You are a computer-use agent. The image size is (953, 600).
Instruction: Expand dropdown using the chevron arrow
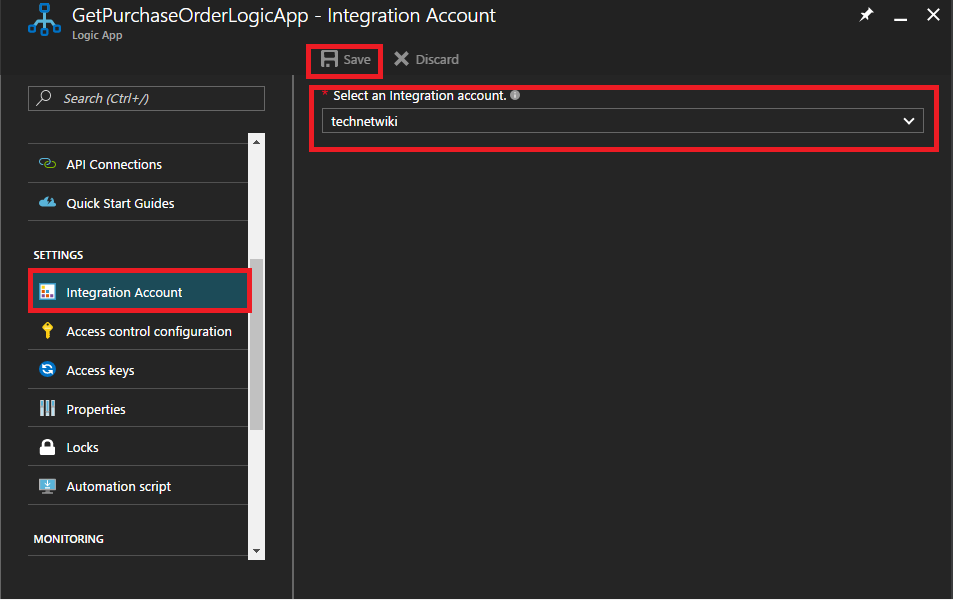click(909, 121)
